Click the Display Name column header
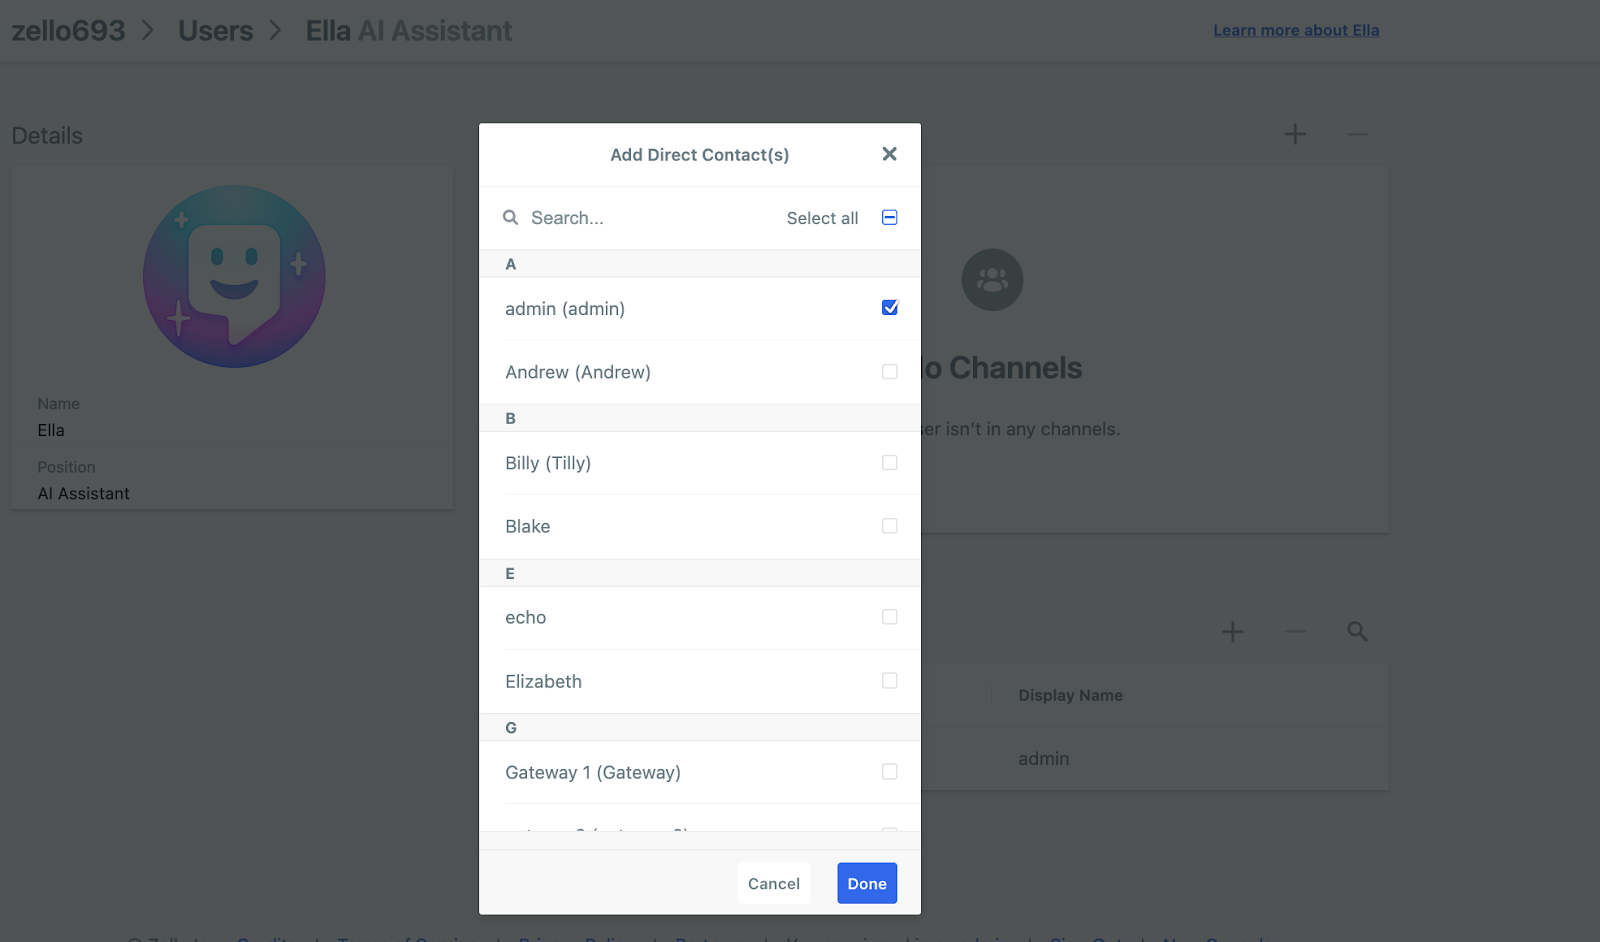This screenshot has width=1600, height=942. coord(1070,695)
